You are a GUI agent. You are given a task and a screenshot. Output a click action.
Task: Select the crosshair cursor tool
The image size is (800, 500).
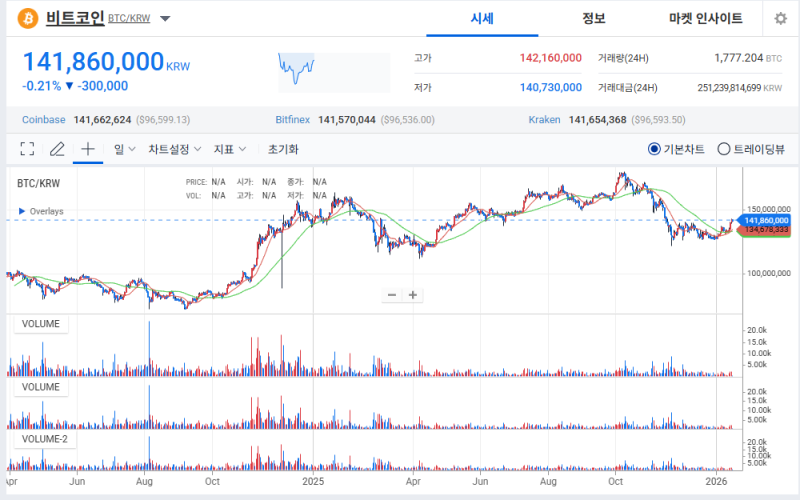[88, 149]
